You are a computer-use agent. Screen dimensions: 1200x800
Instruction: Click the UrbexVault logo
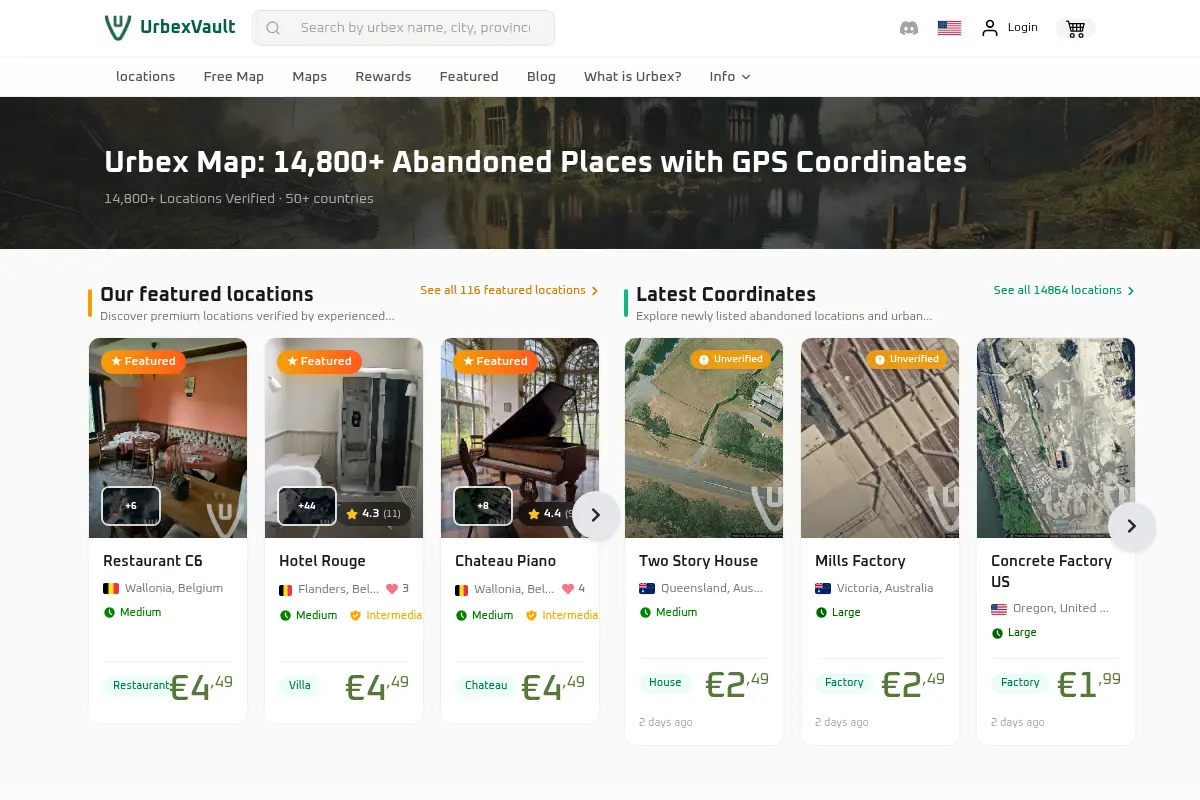(170, 27)
